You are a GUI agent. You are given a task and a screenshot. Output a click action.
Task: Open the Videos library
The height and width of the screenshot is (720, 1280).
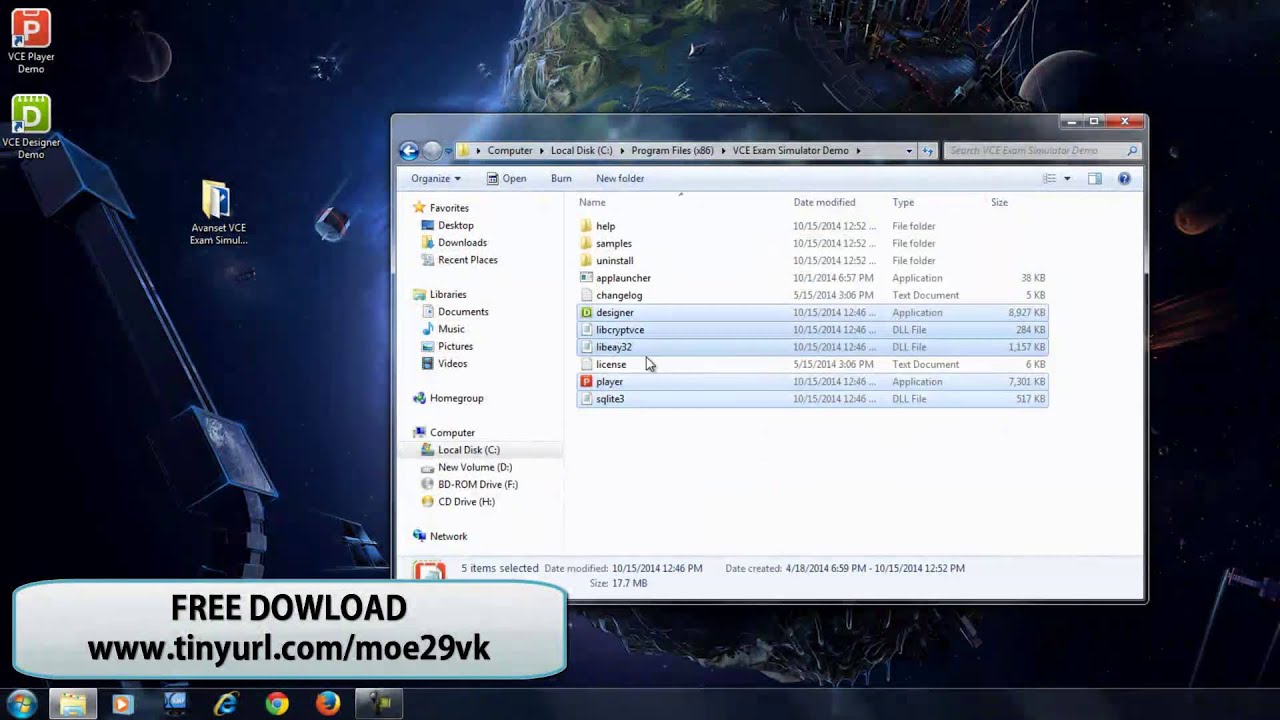(x=452, y=364)
